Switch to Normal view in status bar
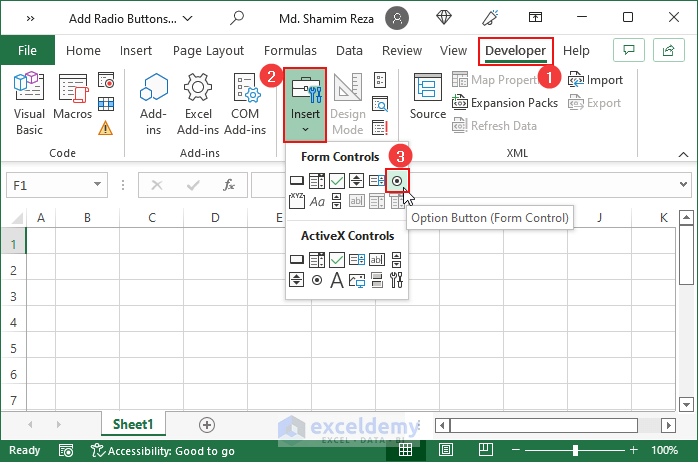This screenshot has height=462, width=698. (405, 450)
